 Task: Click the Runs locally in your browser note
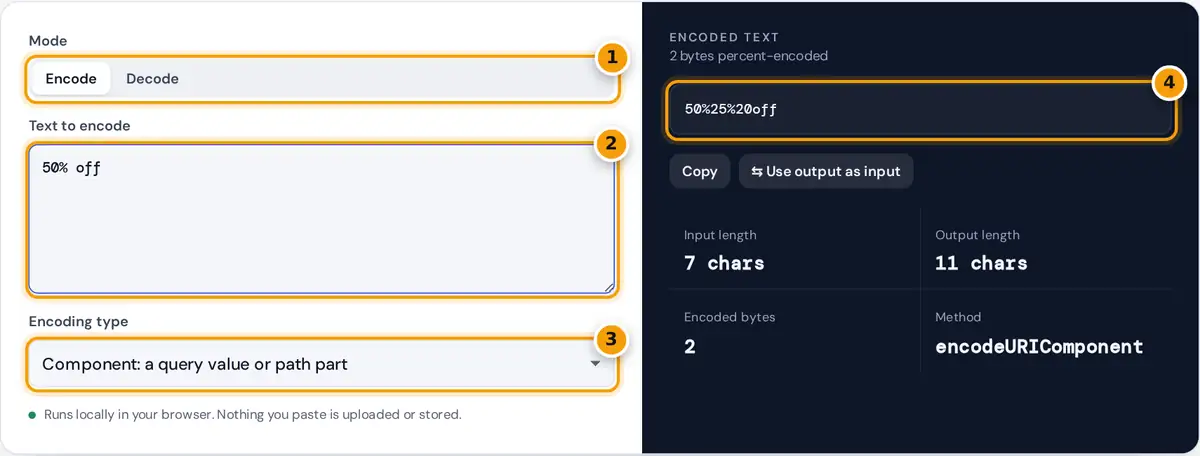[252, 414]
